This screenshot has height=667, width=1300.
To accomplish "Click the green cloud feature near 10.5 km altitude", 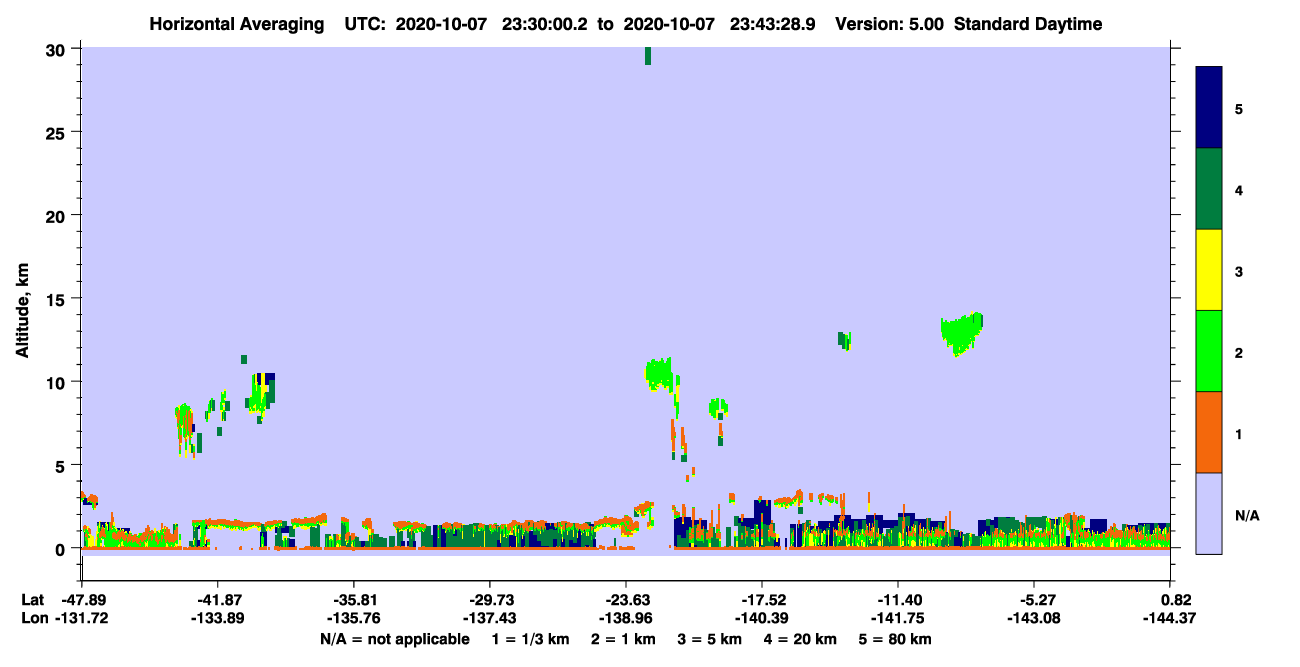I will pos(660,374).
